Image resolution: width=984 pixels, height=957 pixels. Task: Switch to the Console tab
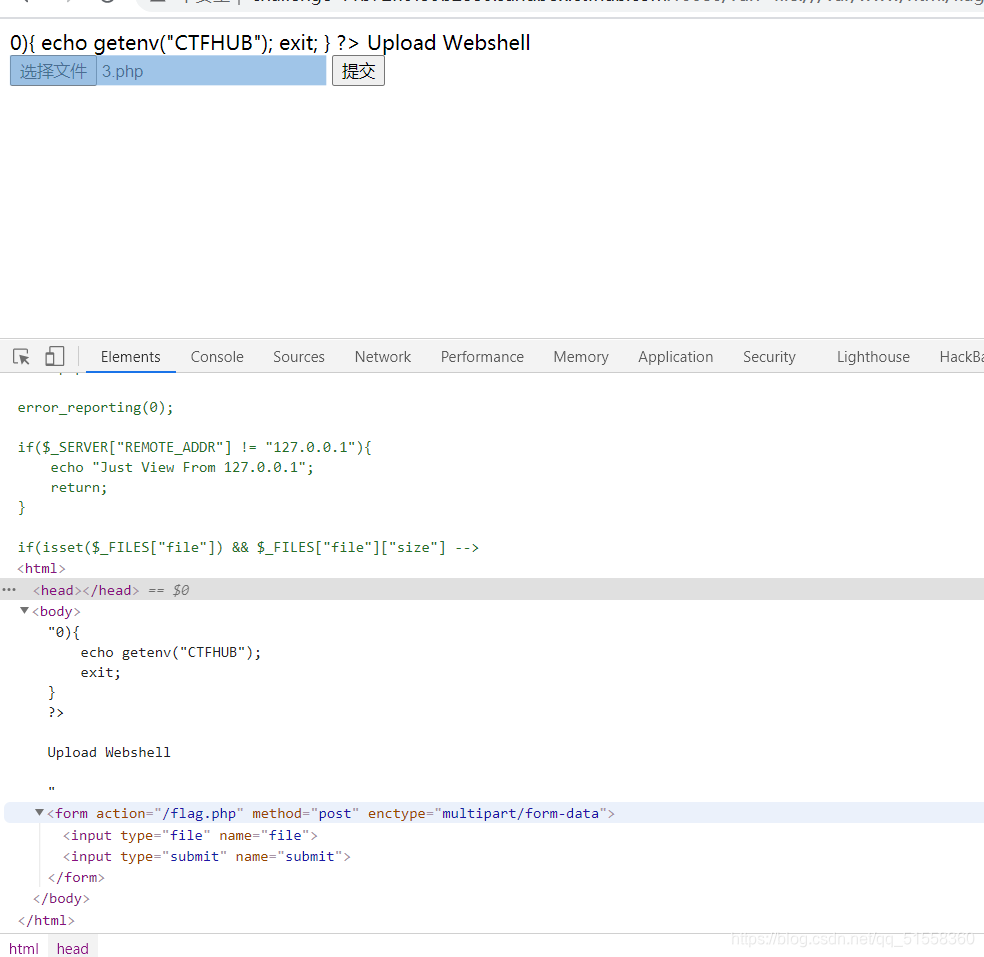(217, 356)
